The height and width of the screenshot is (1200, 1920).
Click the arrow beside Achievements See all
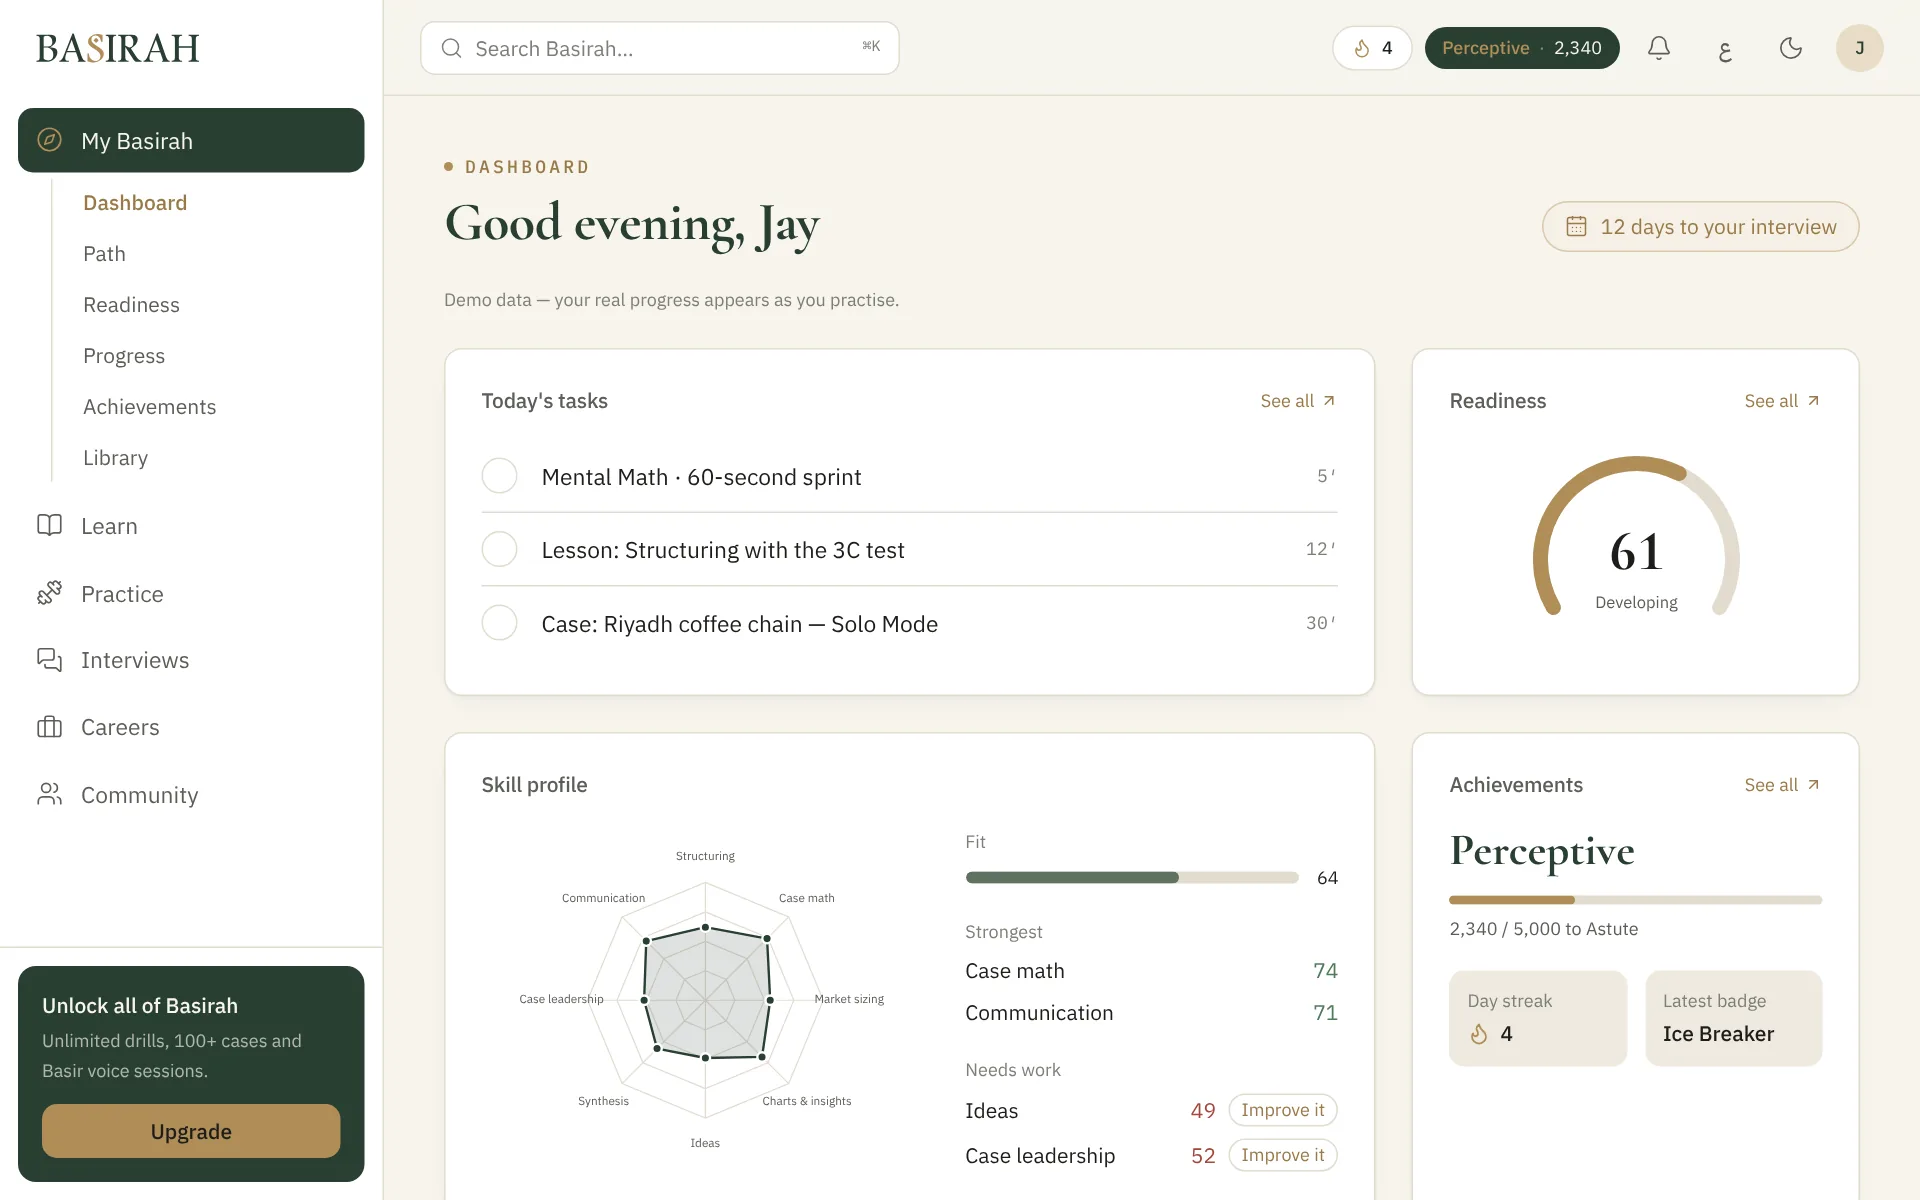point(1813,785)
